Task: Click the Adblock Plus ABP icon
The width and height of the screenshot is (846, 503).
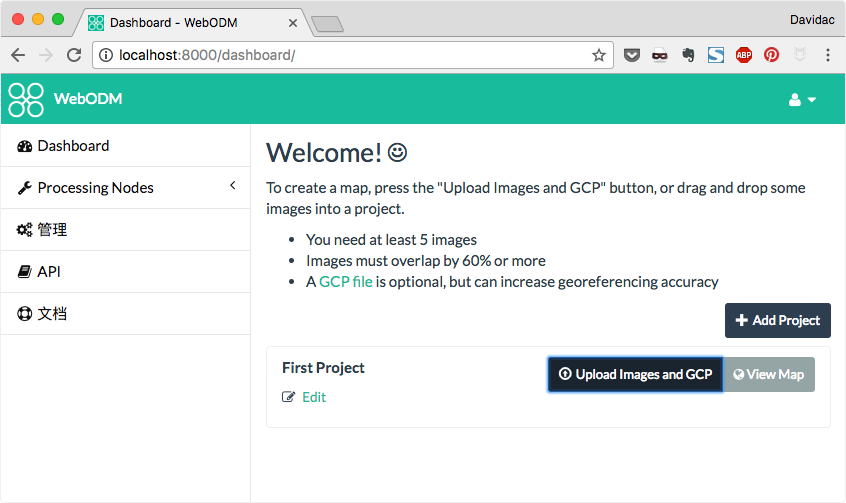Action: tap(744, 55)
